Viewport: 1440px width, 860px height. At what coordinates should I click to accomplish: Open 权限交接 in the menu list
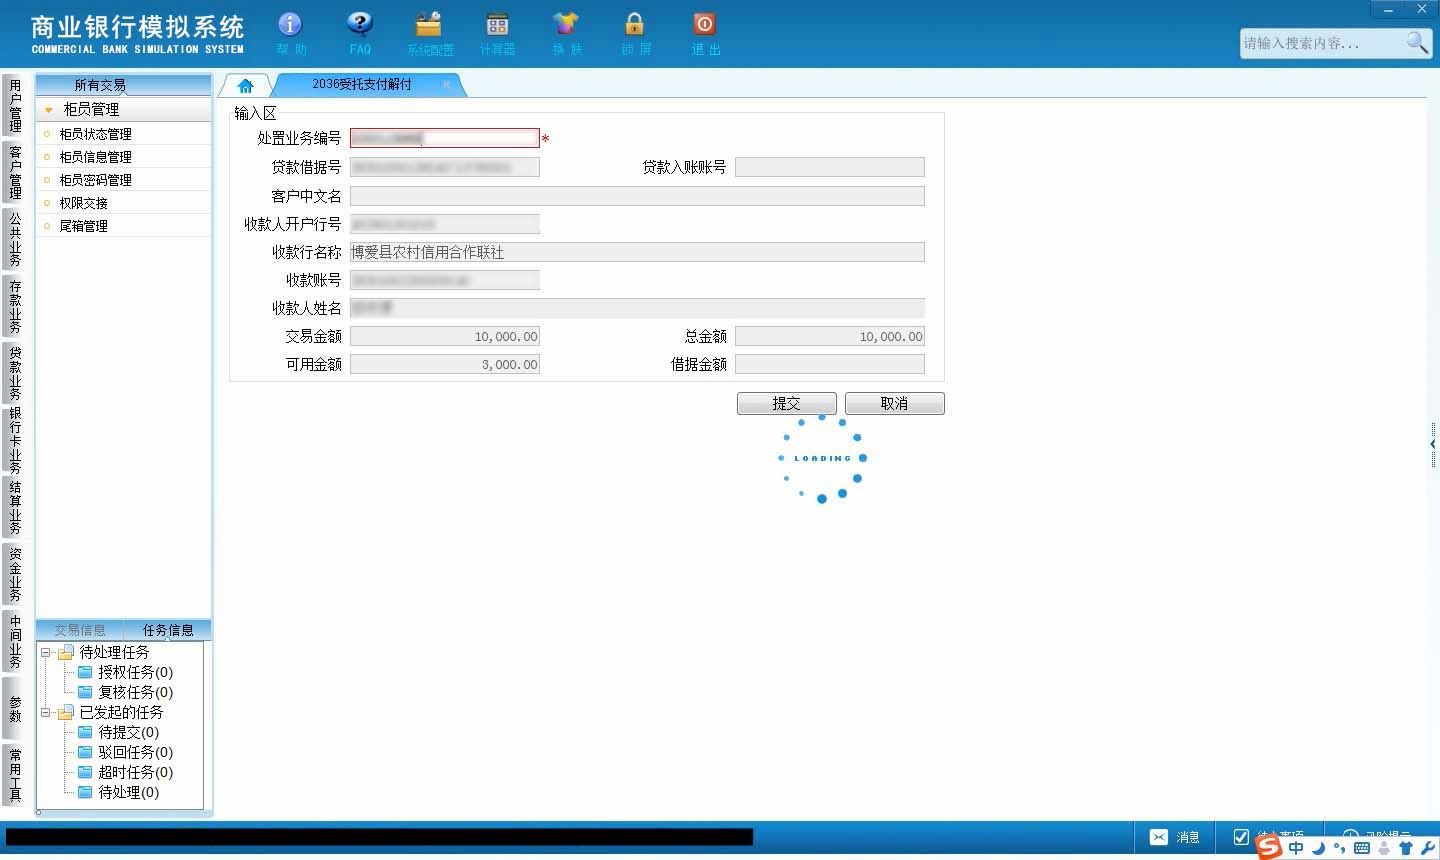(83, 203)
